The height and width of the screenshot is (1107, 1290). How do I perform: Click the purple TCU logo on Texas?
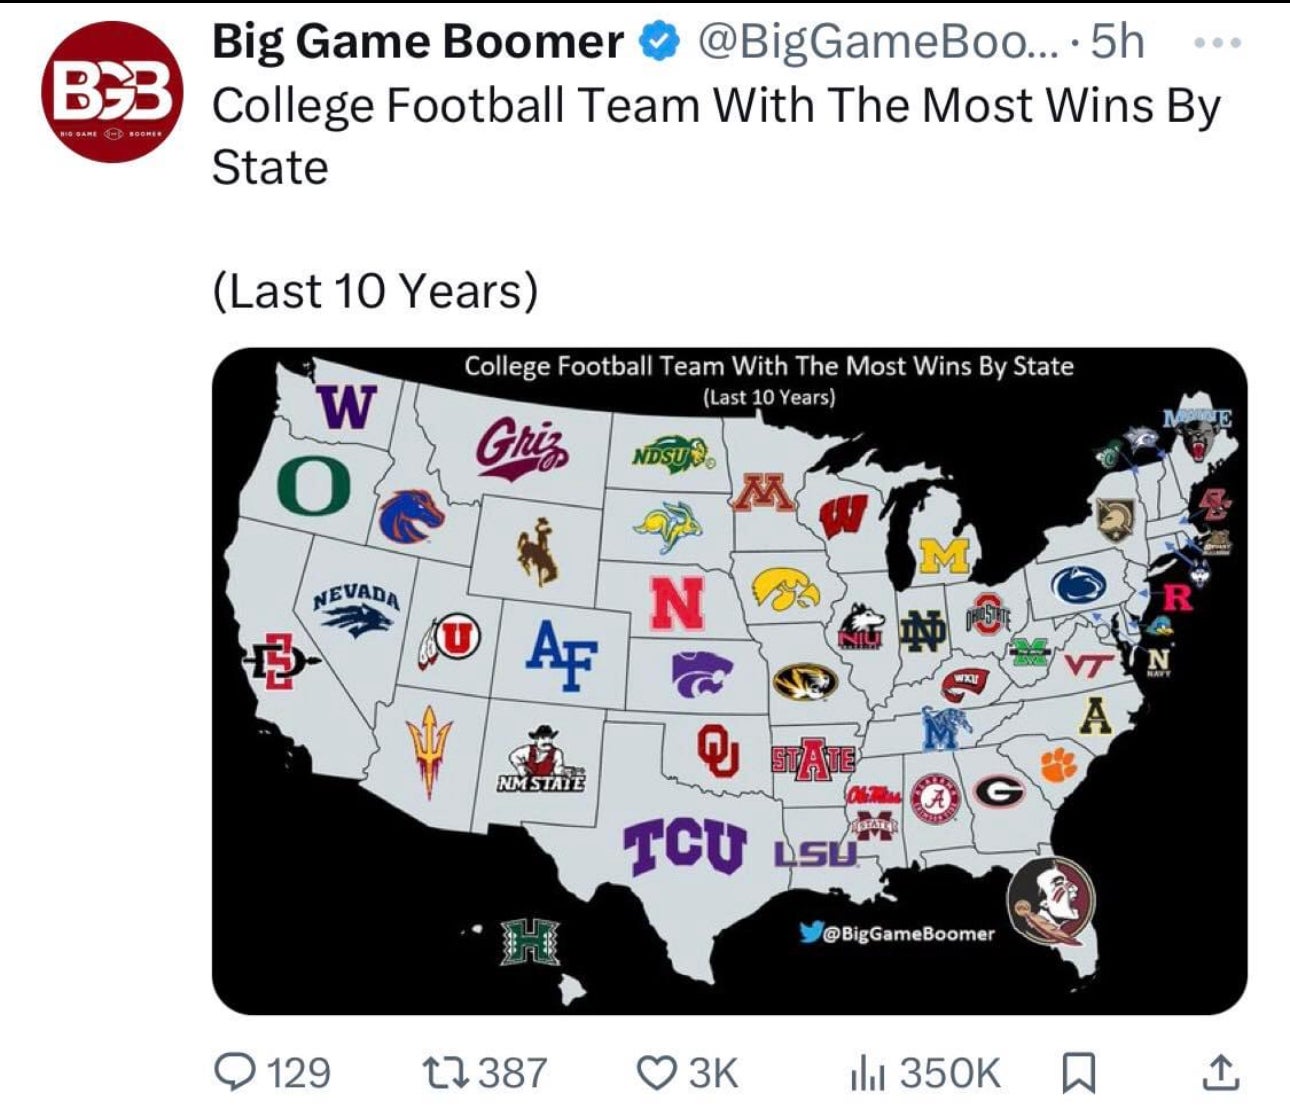(x=685, y=847)
